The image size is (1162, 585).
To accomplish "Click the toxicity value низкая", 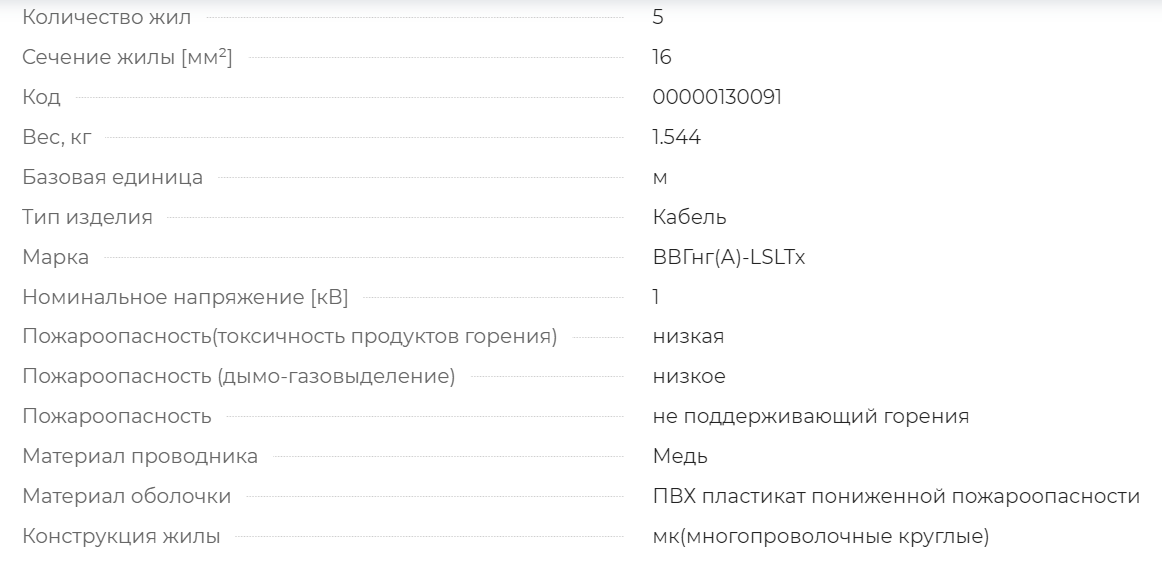I will (x=688, y=336).
